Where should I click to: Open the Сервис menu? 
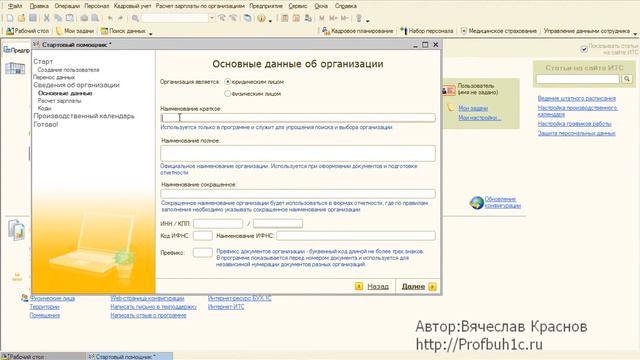pos(298,6)
